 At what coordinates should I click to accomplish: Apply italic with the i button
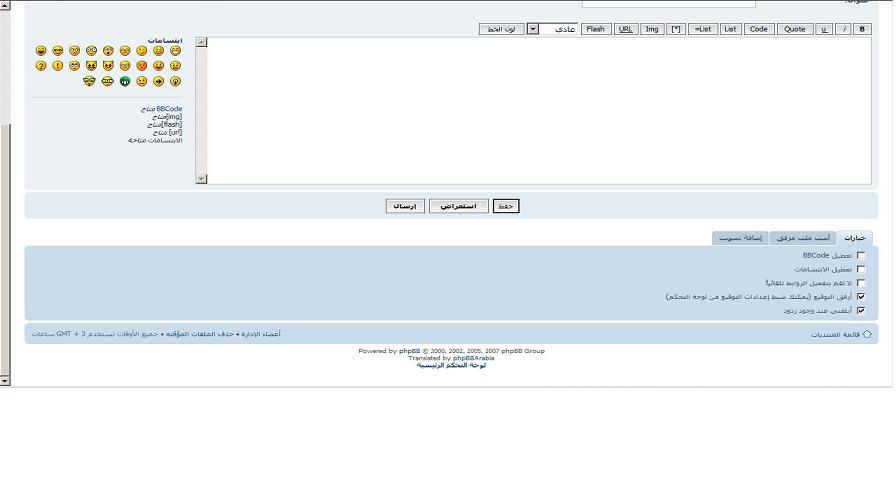point(845,29)
